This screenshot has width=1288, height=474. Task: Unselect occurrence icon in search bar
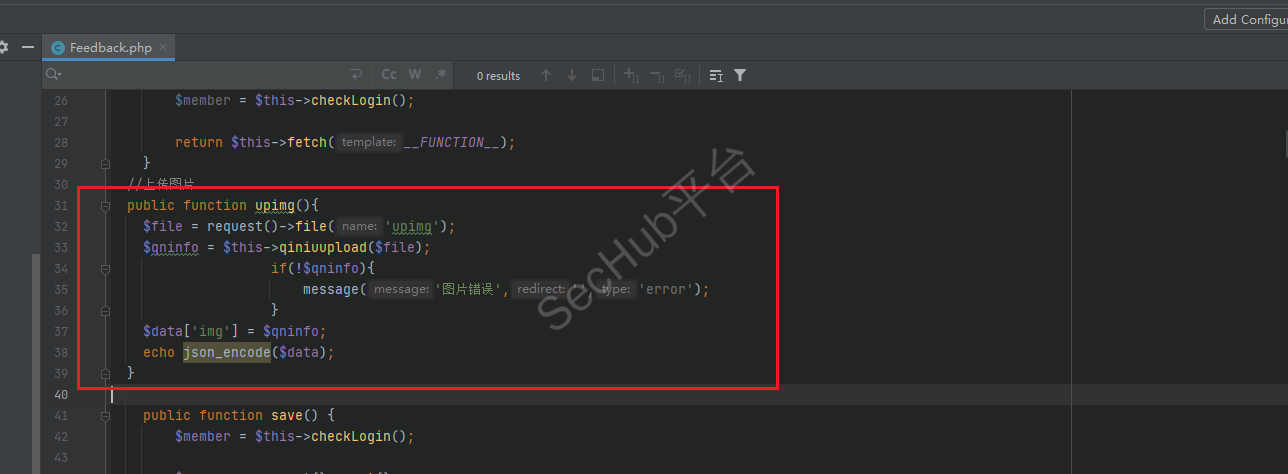pos(657,75)
